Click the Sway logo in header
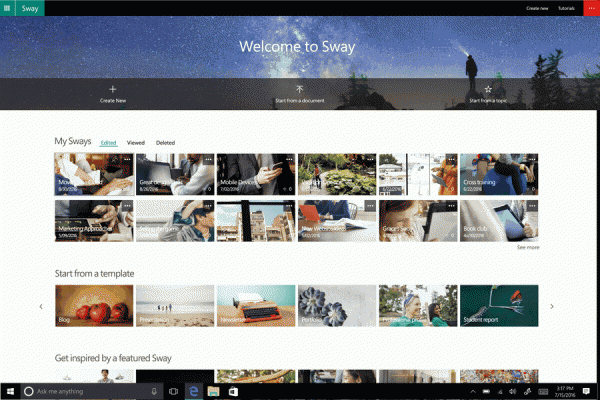600x400 pixels. pos(30,8)
